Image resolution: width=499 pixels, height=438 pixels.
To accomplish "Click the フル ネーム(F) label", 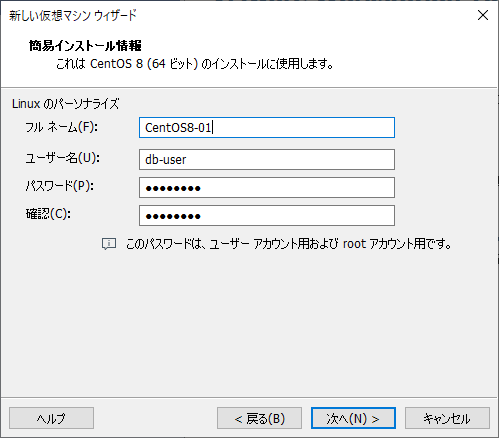I will click(x=62, y=127).
